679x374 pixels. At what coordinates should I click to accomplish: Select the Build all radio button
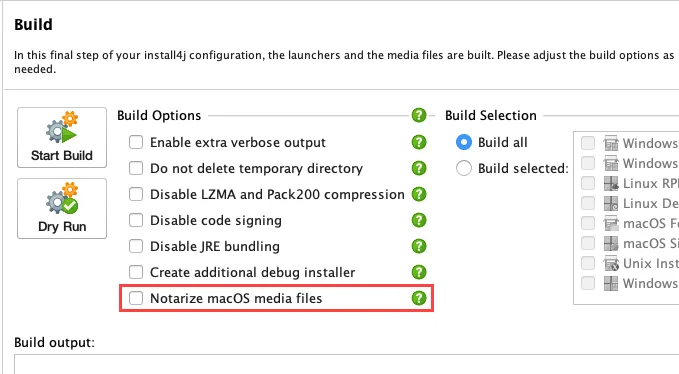click(463, 142)
